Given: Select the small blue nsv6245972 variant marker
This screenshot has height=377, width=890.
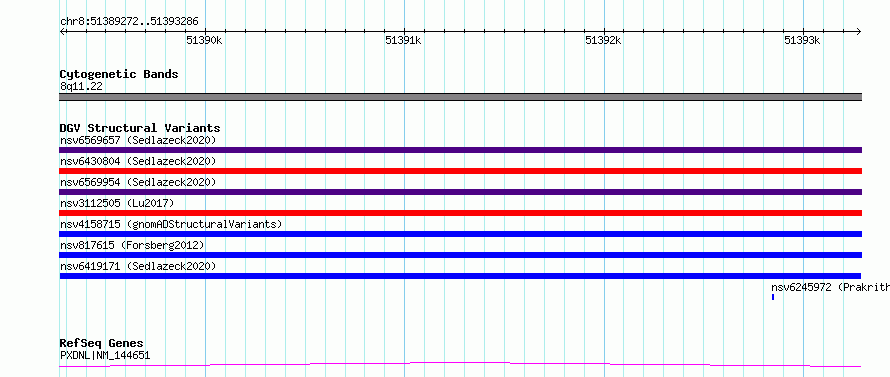Looking at the screenshot, I should tap(773, 297).
